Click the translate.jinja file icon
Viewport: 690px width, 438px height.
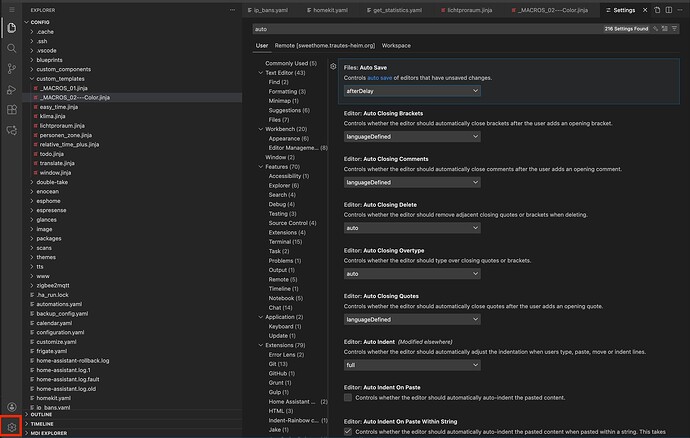[36, 163]
